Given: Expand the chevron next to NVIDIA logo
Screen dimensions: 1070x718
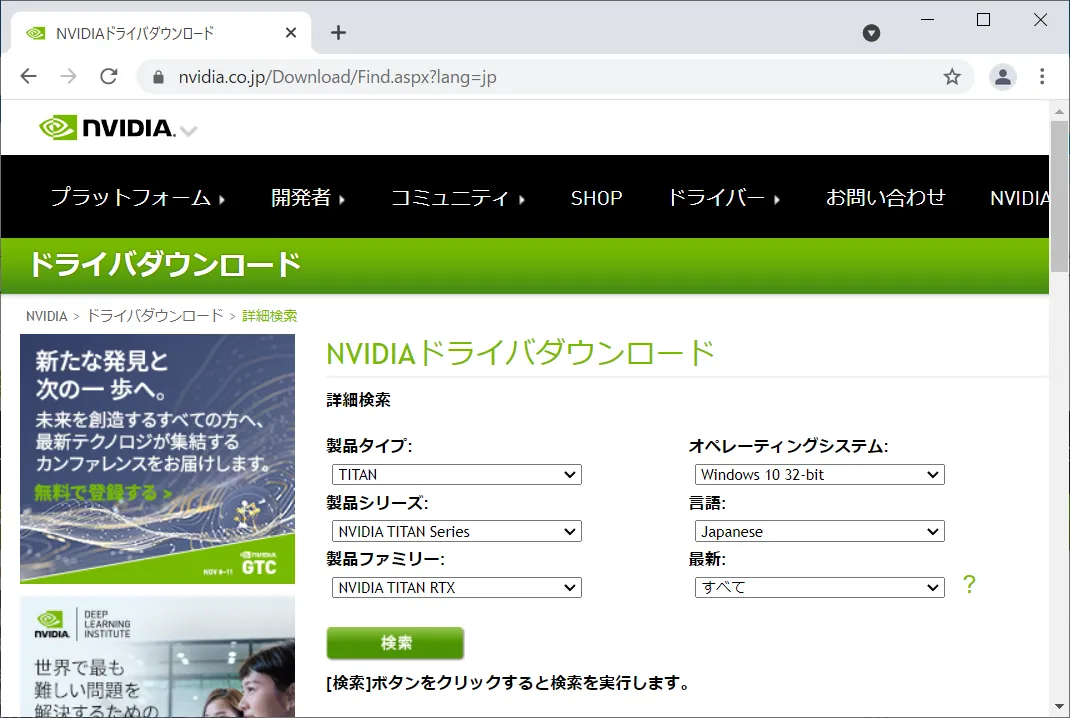Looking at the screenshot, I should 189,131.
